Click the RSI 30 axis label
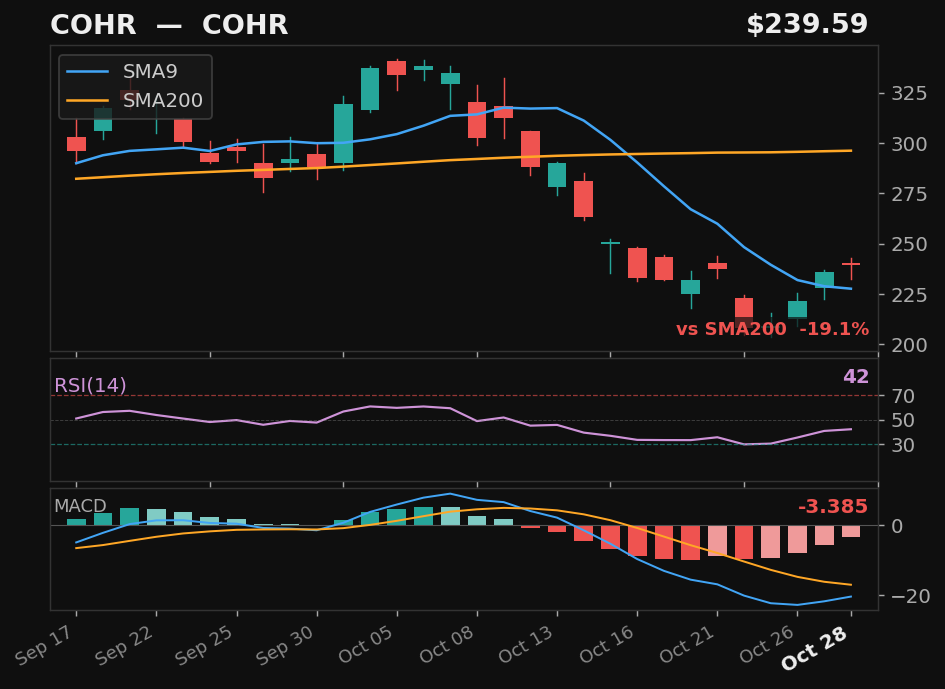 pos(903,445)
